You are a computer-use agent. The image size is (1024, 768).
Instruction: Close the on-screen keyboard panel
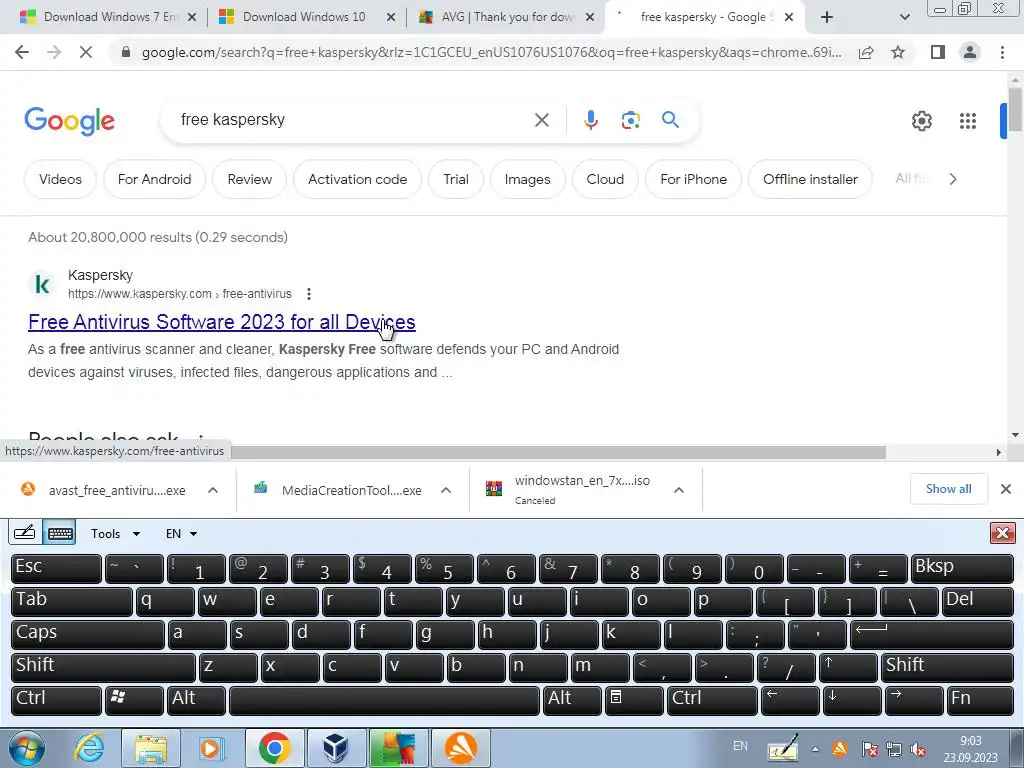[x=1002, y=533]
